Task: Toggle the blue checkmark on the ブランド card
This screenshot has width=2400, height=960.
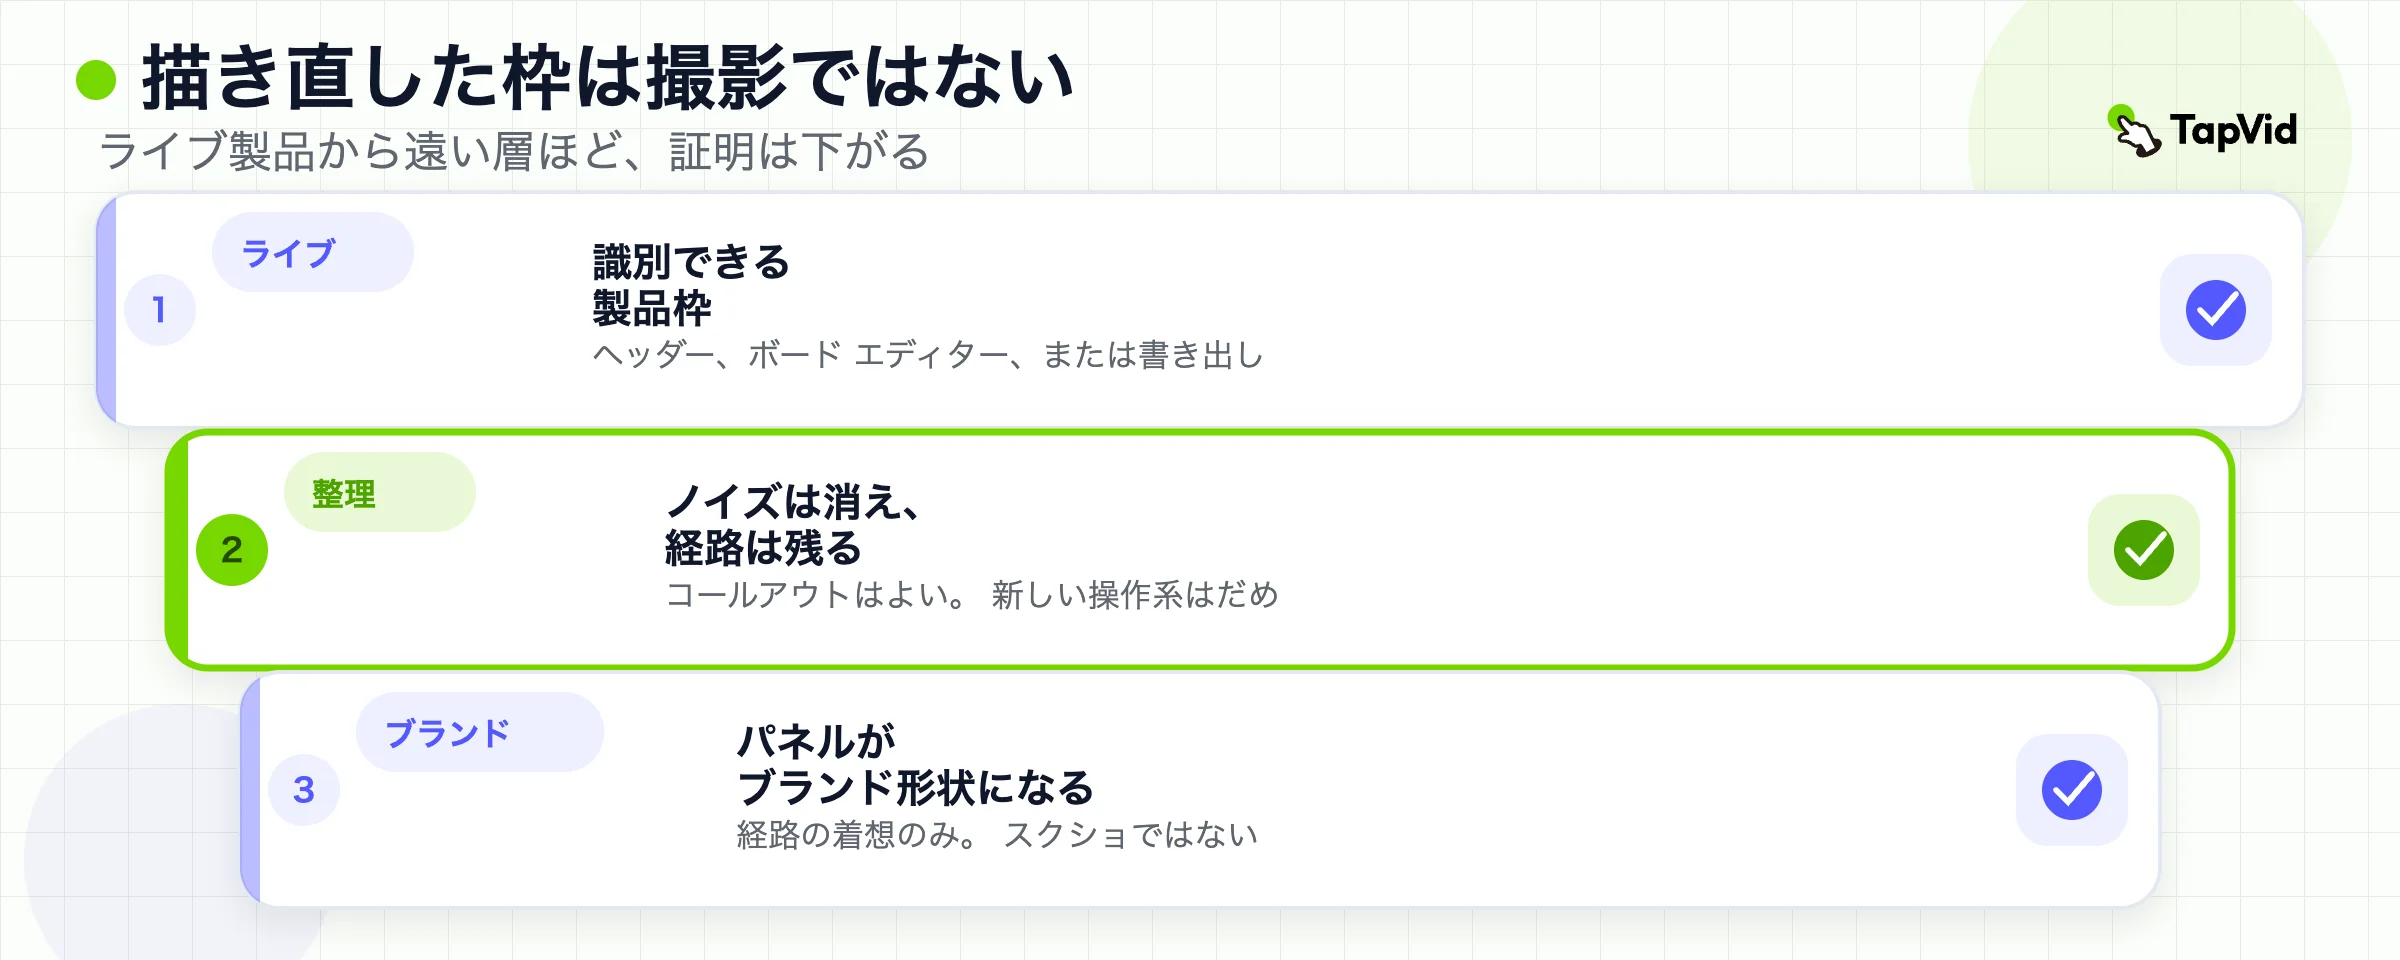Action: point(2072,790)
